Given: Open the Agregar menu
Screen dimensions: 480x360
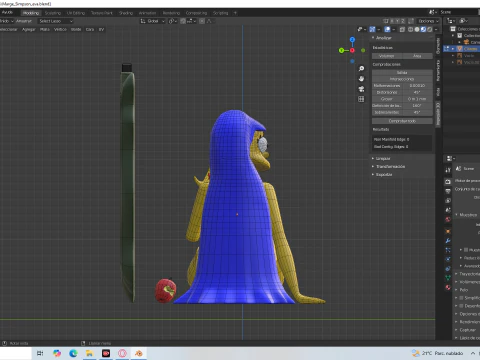Looking at the screenshot, I should coord(29,29).
